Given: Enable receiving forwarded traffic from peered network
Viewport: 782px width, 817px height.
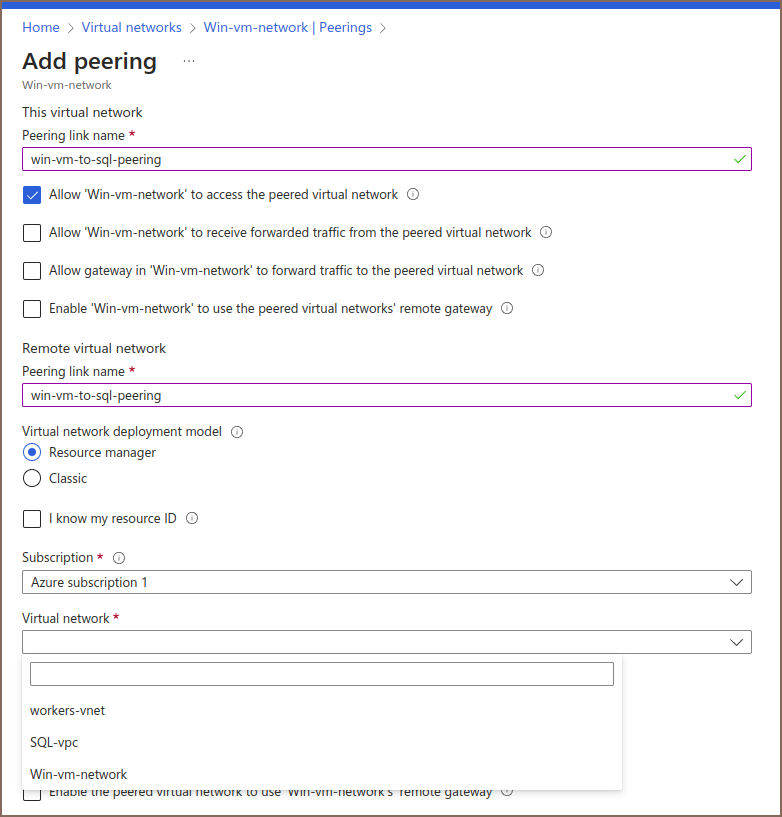Looking at the screenshot, I should coord(32,233).
